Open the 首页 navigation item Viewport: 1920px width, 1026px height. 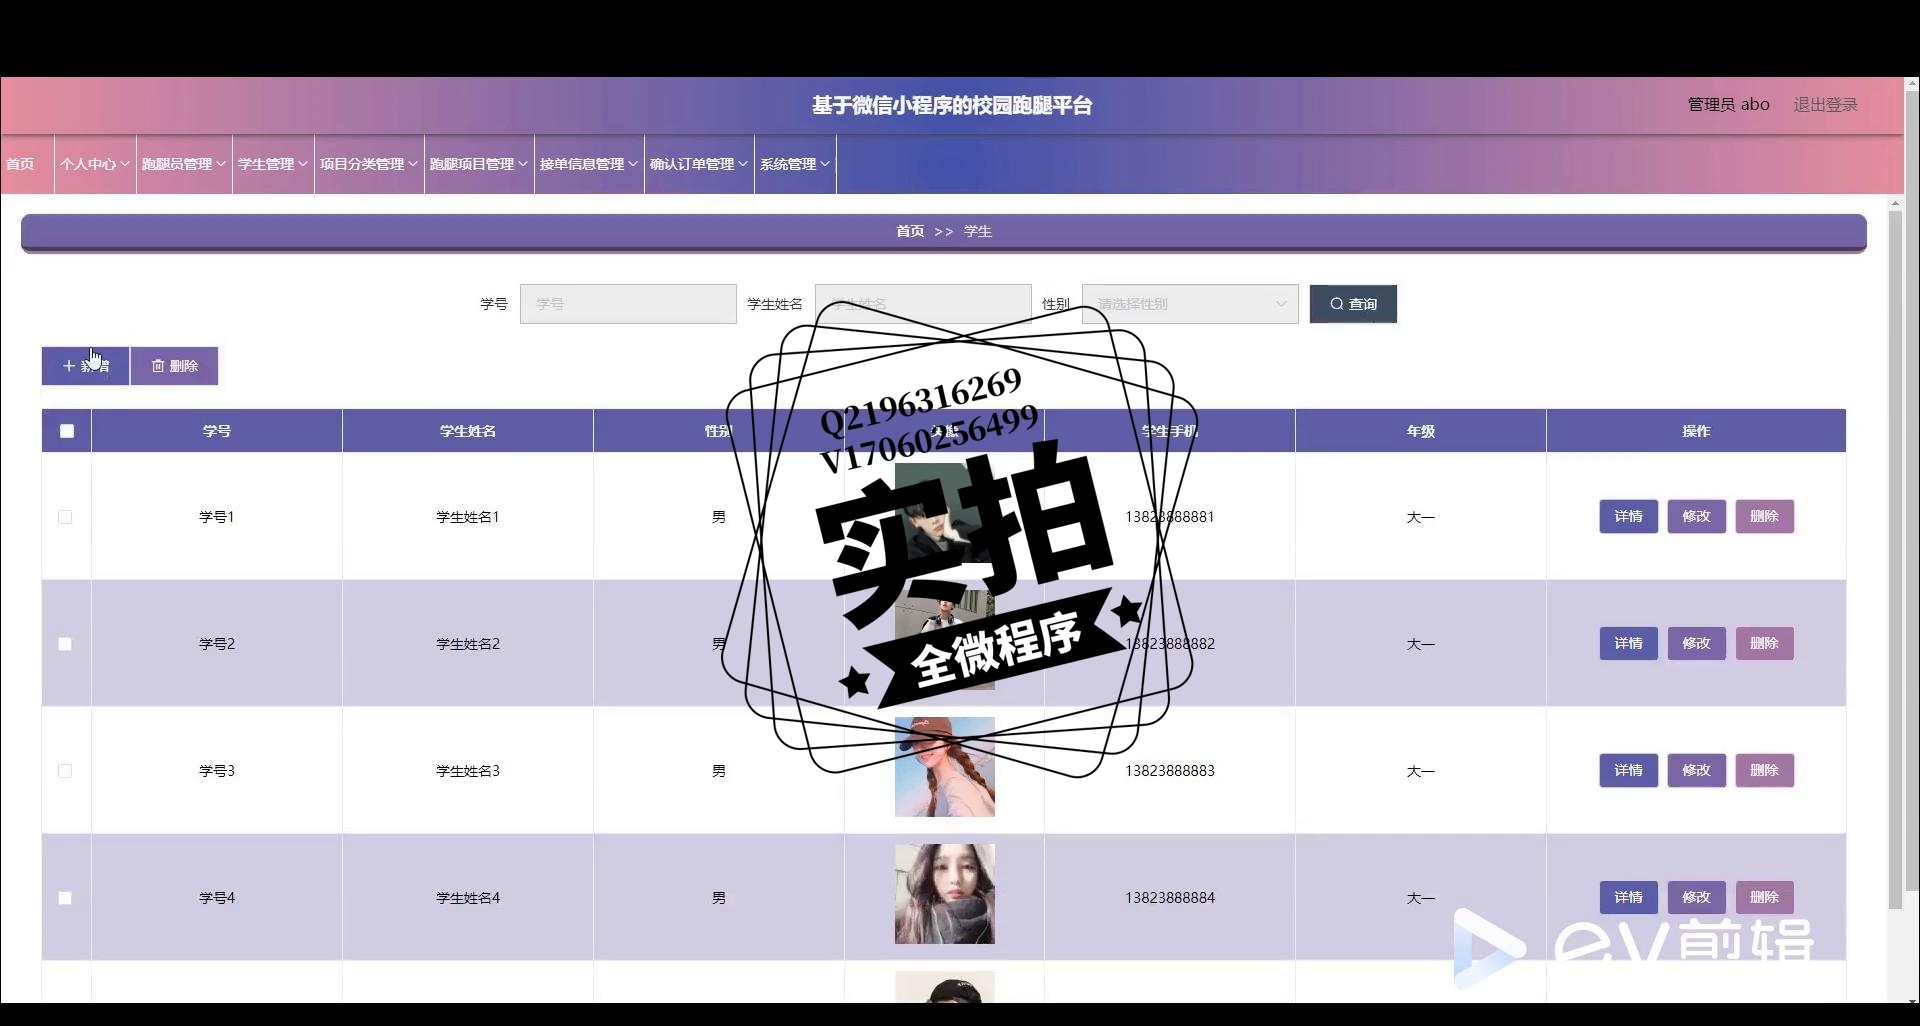[x=21, y=164]
